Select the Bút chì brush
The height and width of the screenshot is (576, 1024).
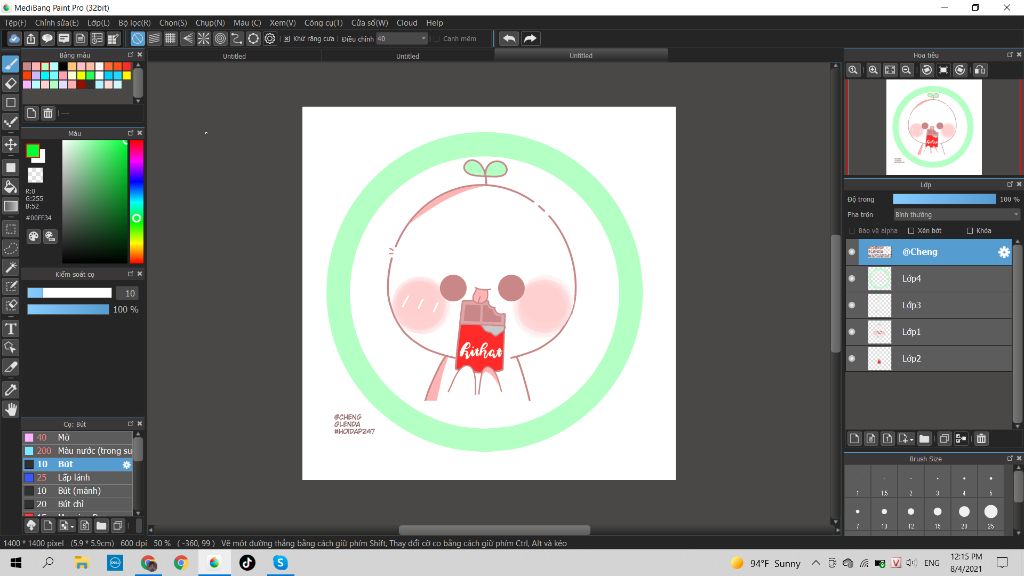(x=78, y=504)
